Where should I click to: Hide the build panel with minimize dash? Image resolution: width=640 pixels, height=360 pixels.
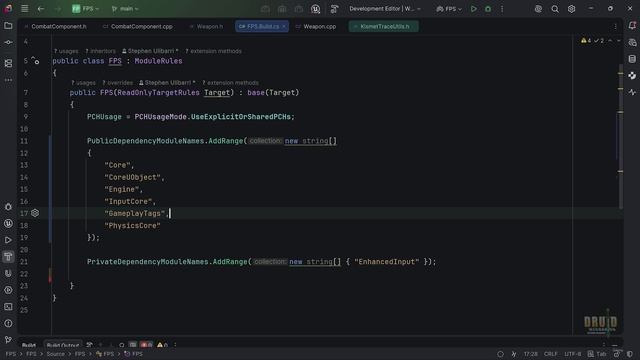615,345
